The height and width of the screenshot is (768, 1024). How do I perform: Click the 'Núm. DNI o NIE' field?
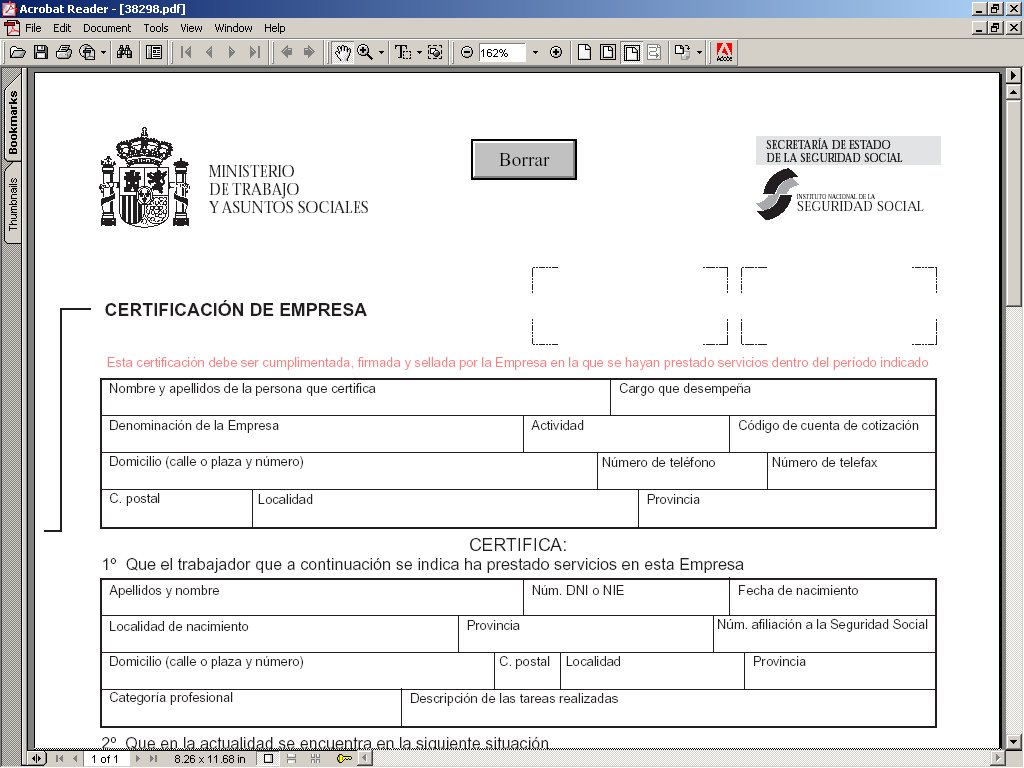pos(626,597)
